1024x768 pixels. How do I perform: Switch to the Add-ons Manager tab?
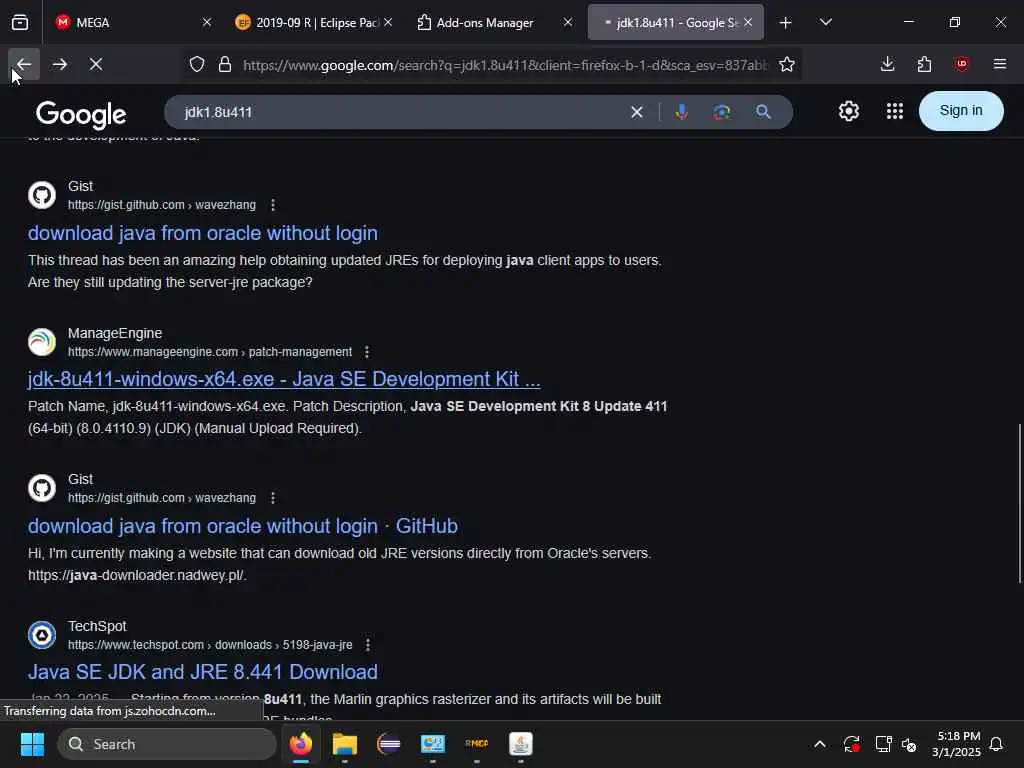click(x=495, y=23)
